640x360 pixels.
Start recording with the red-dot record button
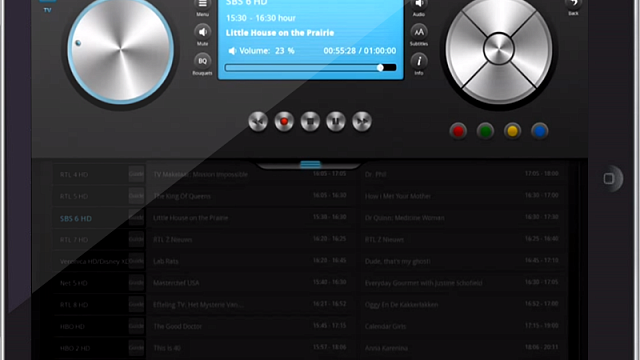(284, 122)
